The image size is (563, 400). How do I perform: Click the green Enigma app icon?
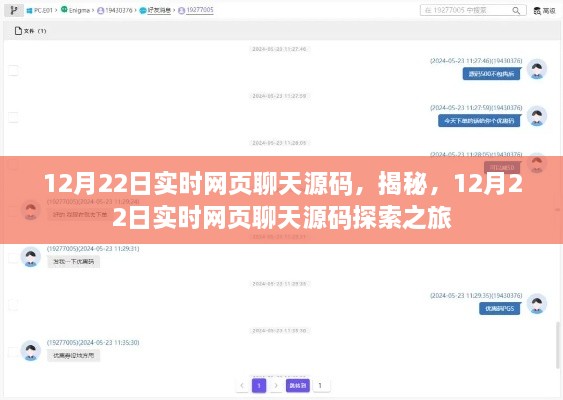point(64,10)
